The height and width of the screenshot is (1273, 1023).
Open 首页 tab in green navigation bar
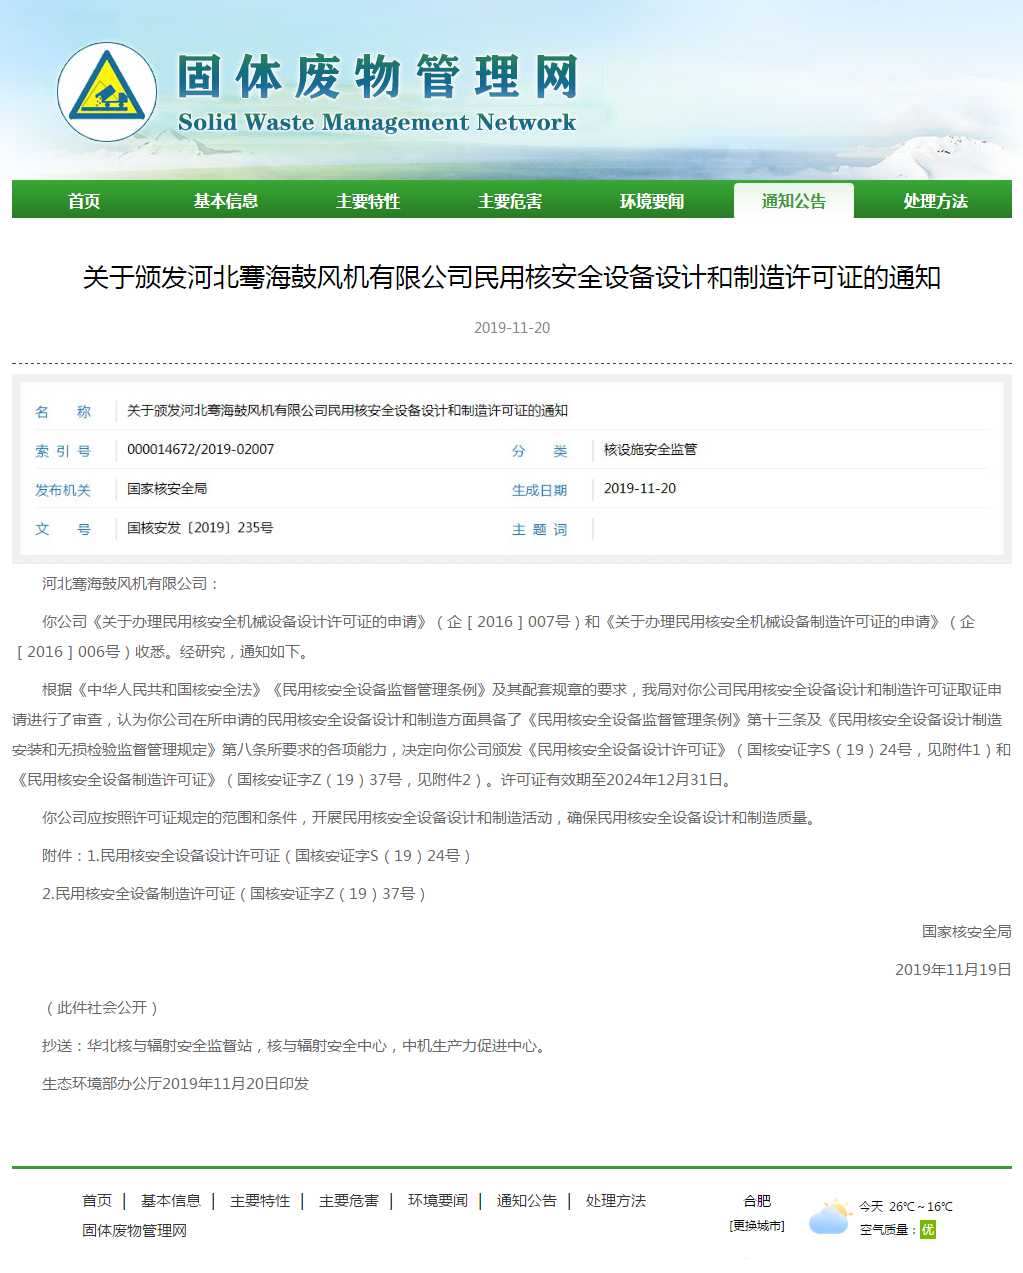click(x=84, y=201)
